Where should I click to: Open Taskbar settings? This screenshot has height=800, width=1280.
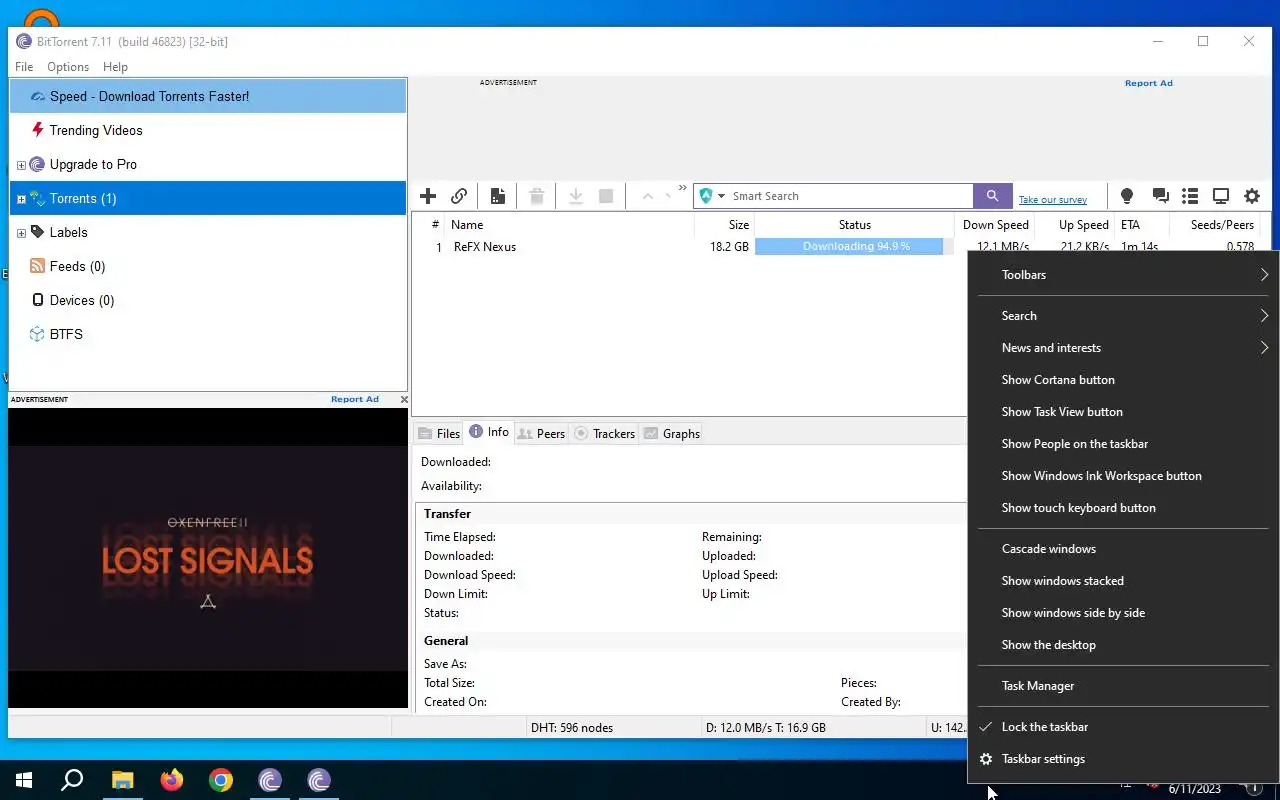click(x=1122, y=759)
